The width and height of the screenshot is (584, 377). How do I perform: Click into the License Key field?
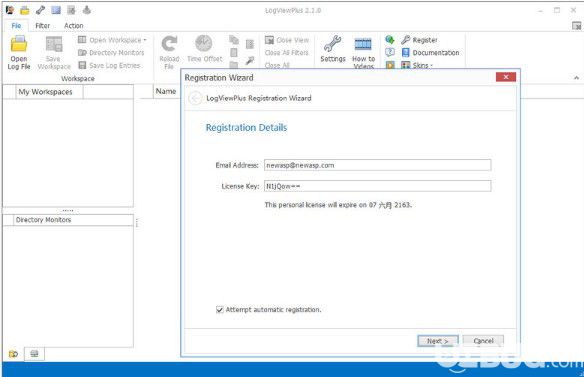[378, 186]
